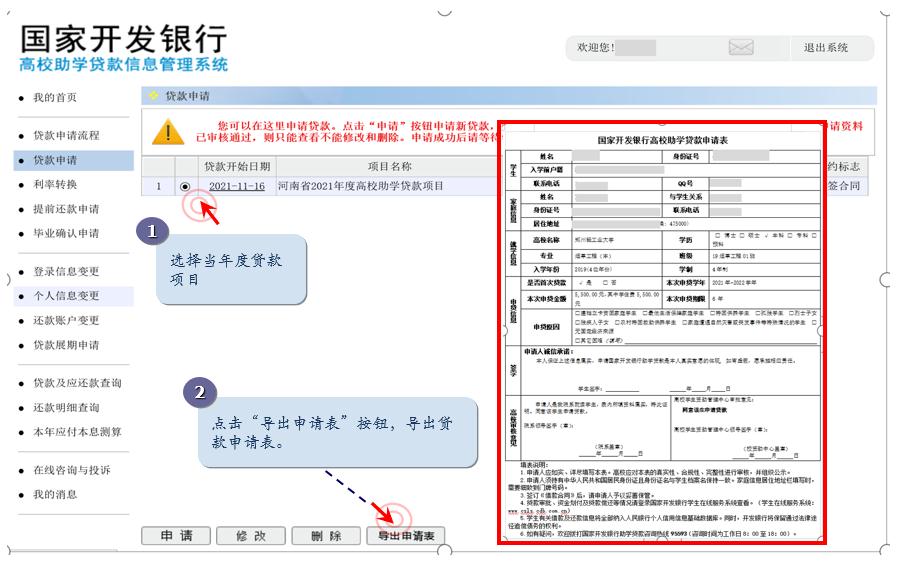Click the 国家开发银行高校助学贷款申请表 form preview
This screenshot has width=899, height=567.
662,333
